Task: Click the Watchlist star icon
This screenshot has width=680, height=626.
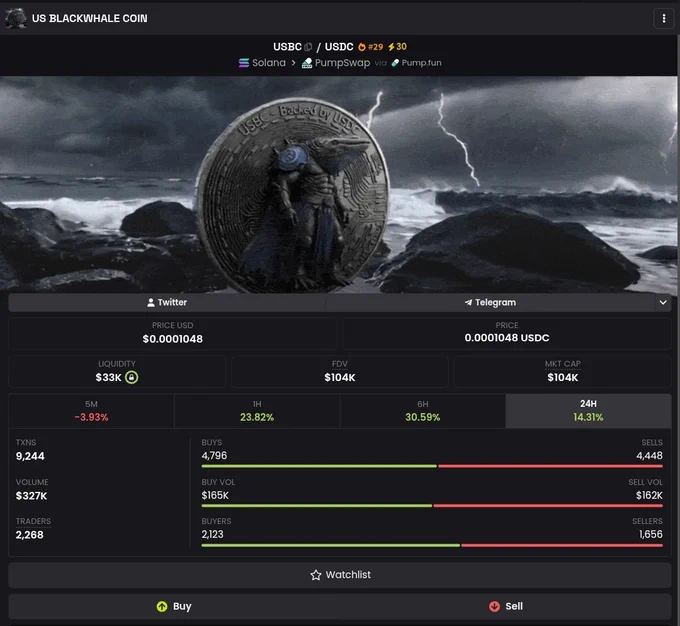Action: [316, 575]
